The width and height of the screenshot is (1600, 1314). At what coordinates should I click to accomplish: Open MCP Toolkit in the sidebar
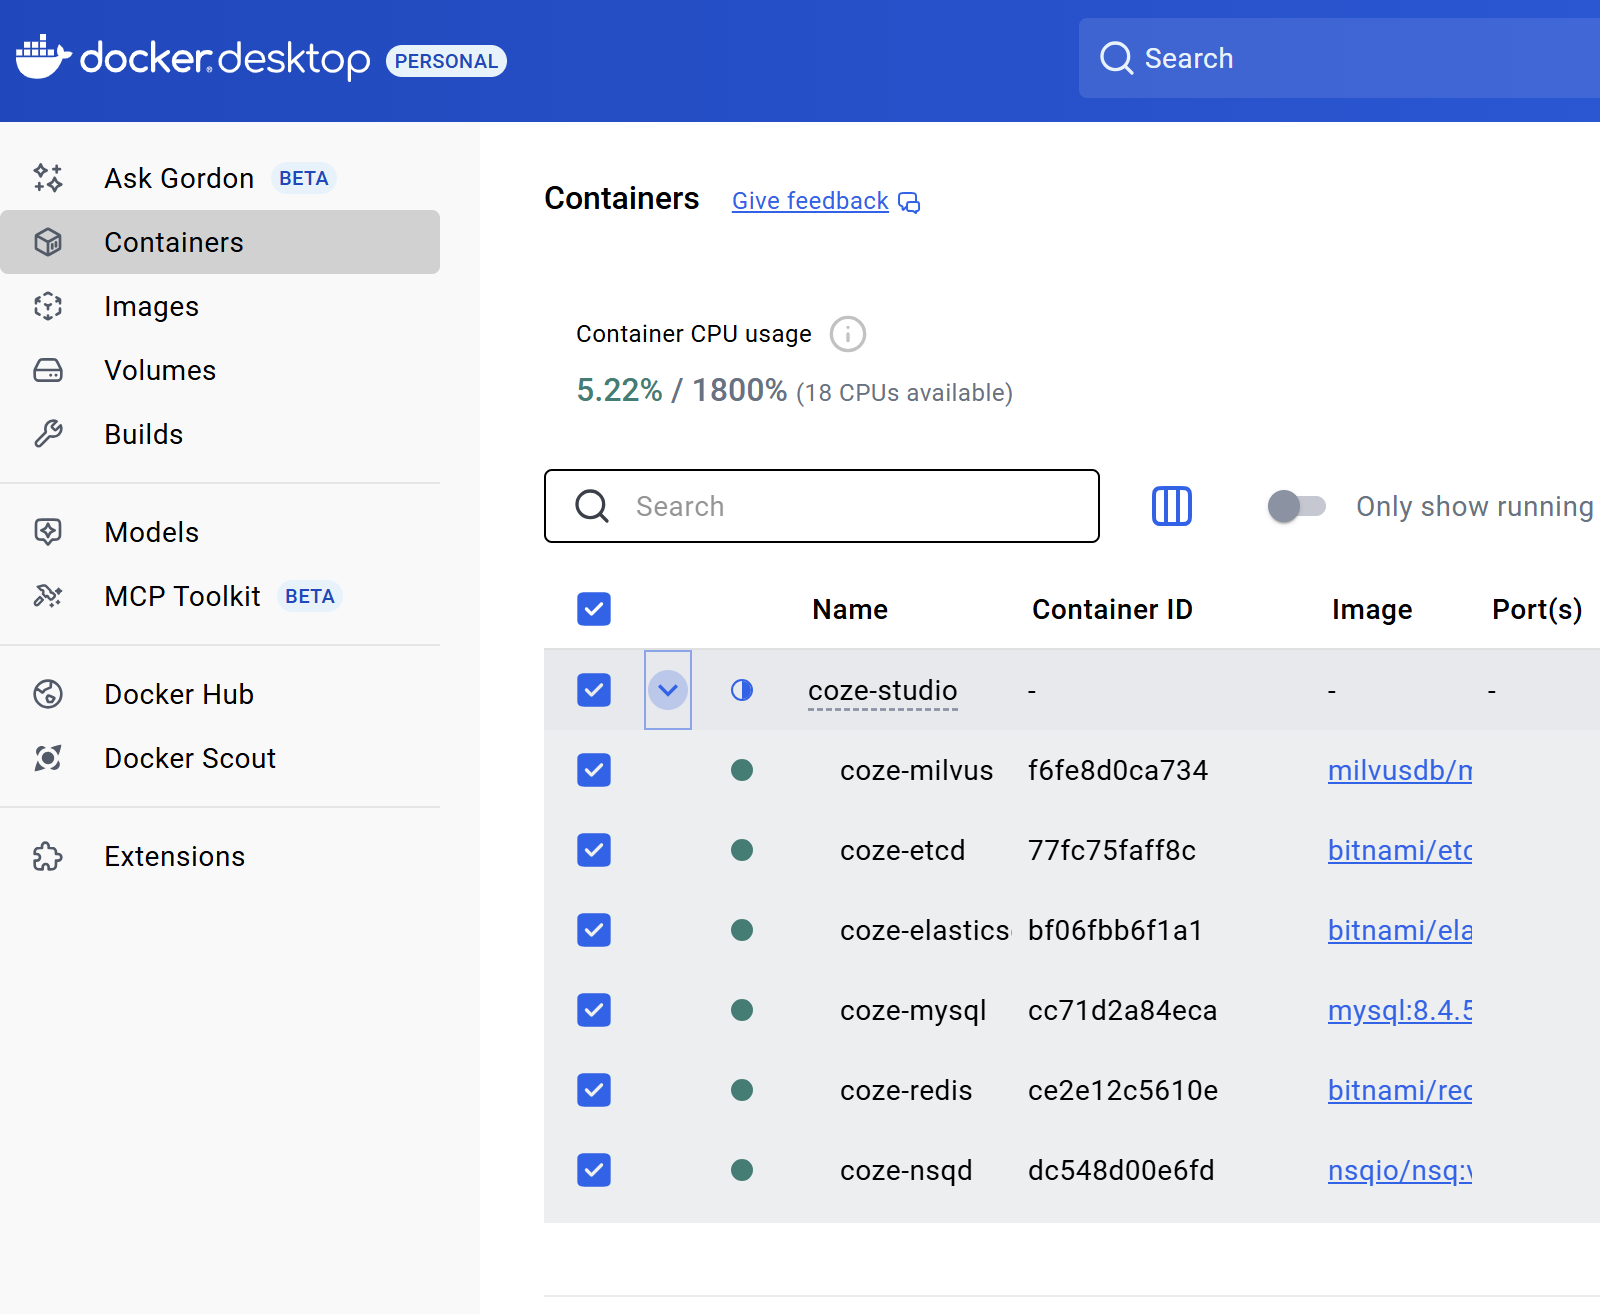pos(220,596)
